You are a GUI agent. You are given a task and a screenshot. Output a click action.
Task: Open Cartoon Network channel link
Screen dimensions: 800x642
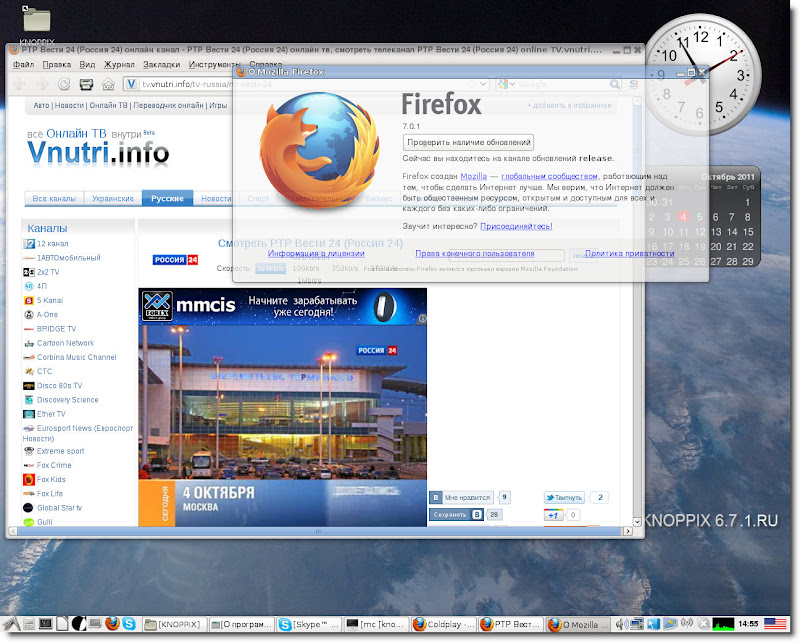pos(65,343)
